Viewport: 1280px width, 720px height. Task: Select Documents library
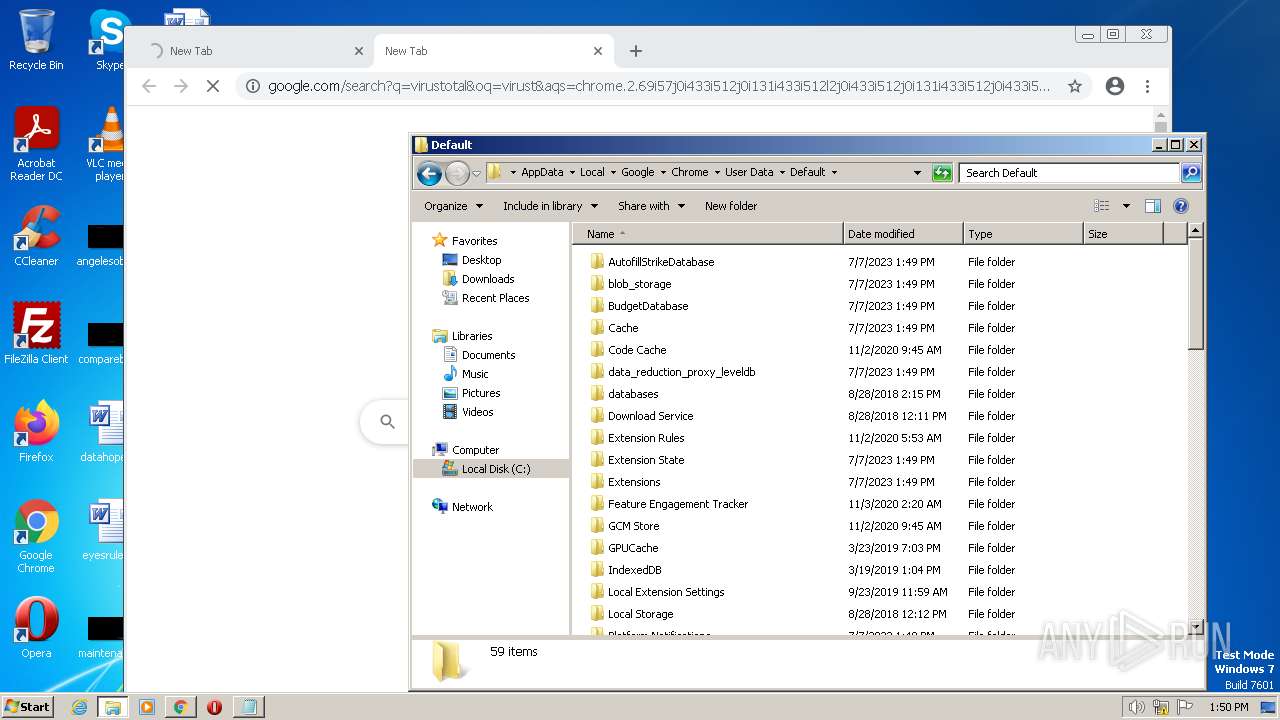click(x=488, y=355)
